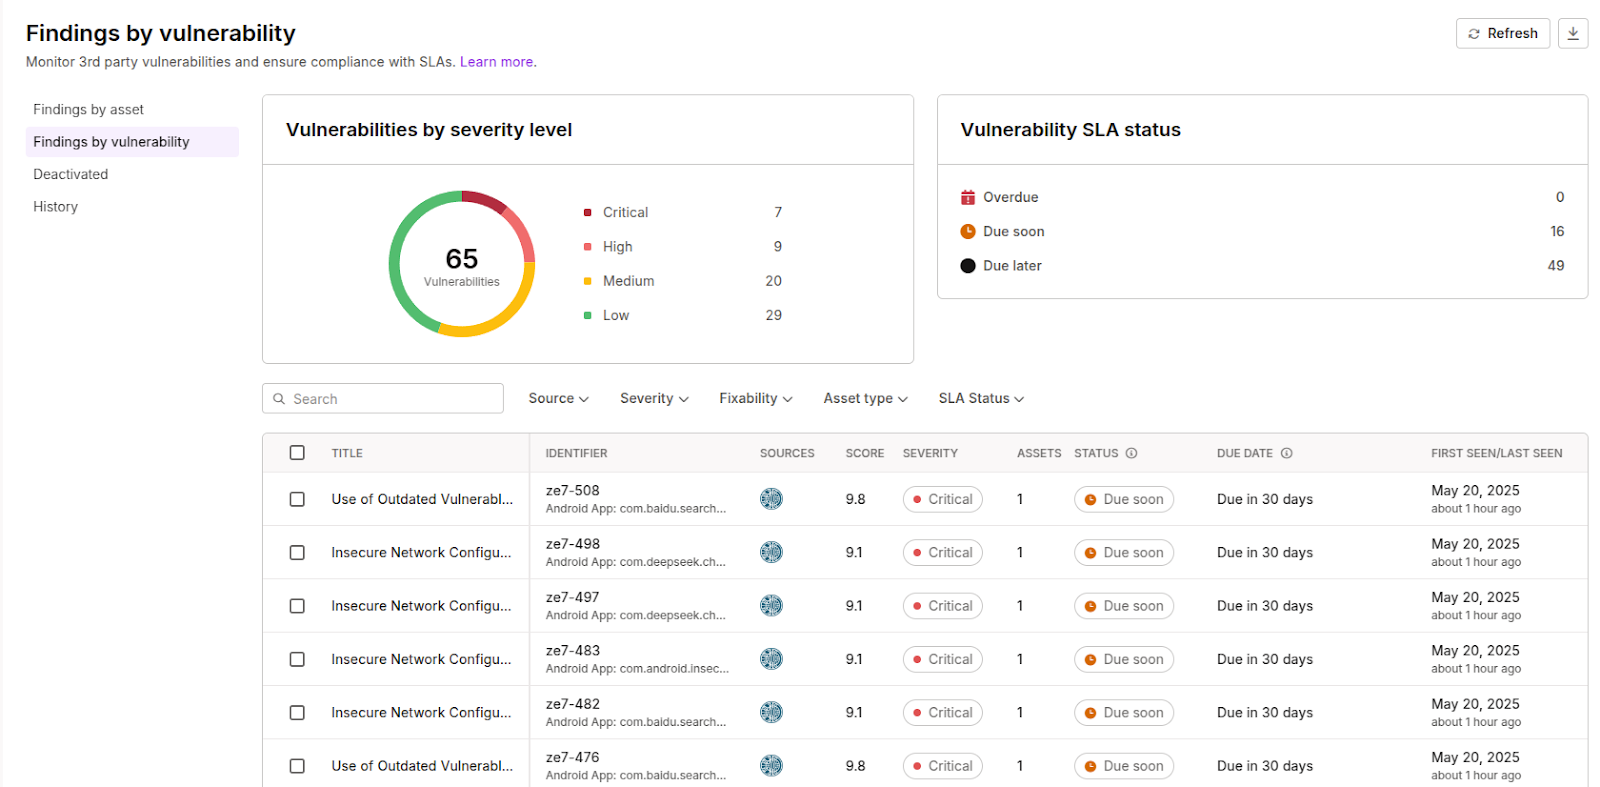Click the info icon beside STATUS header
The width and height of the screenshot is (1600, 787).
(1131, 453)
